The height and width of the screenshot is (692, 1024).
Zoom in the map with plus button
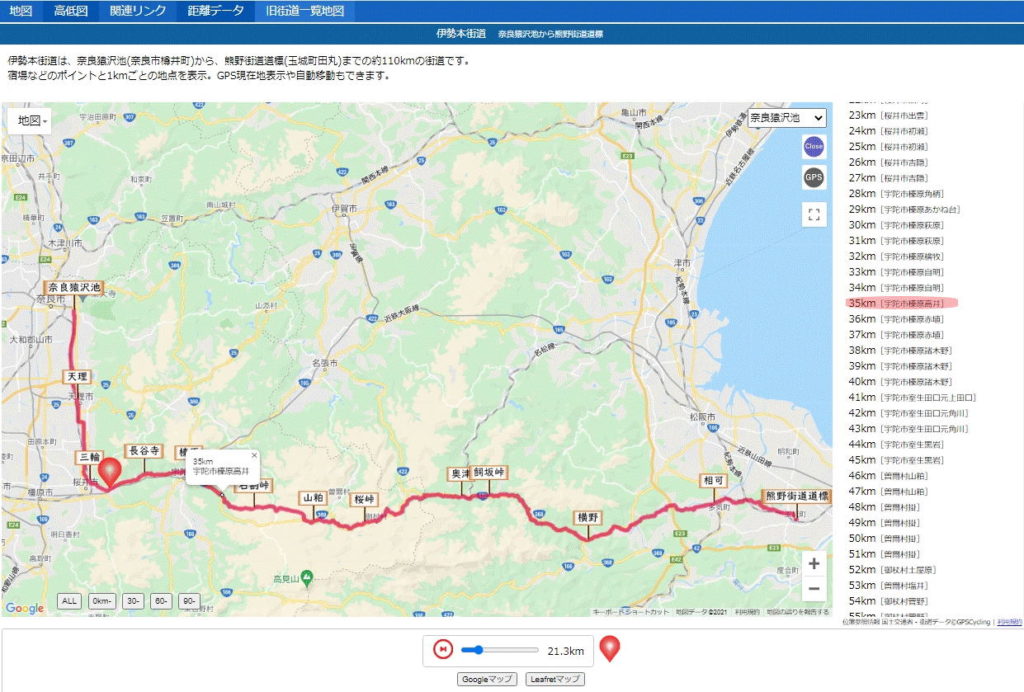[813, 564]
